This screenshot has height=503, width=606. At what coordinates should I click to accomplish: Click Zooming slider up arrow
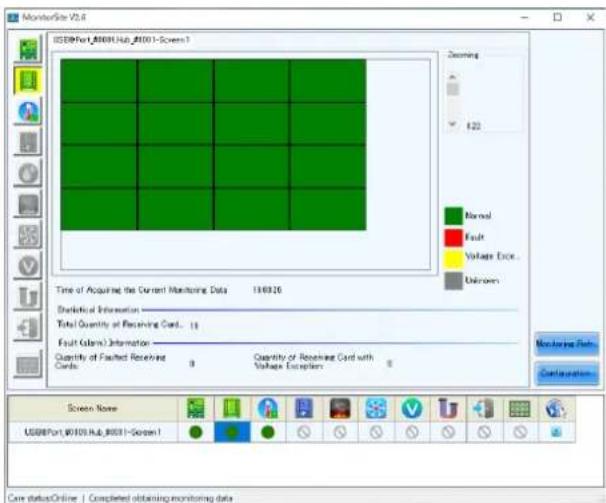[x=453, y=77]
